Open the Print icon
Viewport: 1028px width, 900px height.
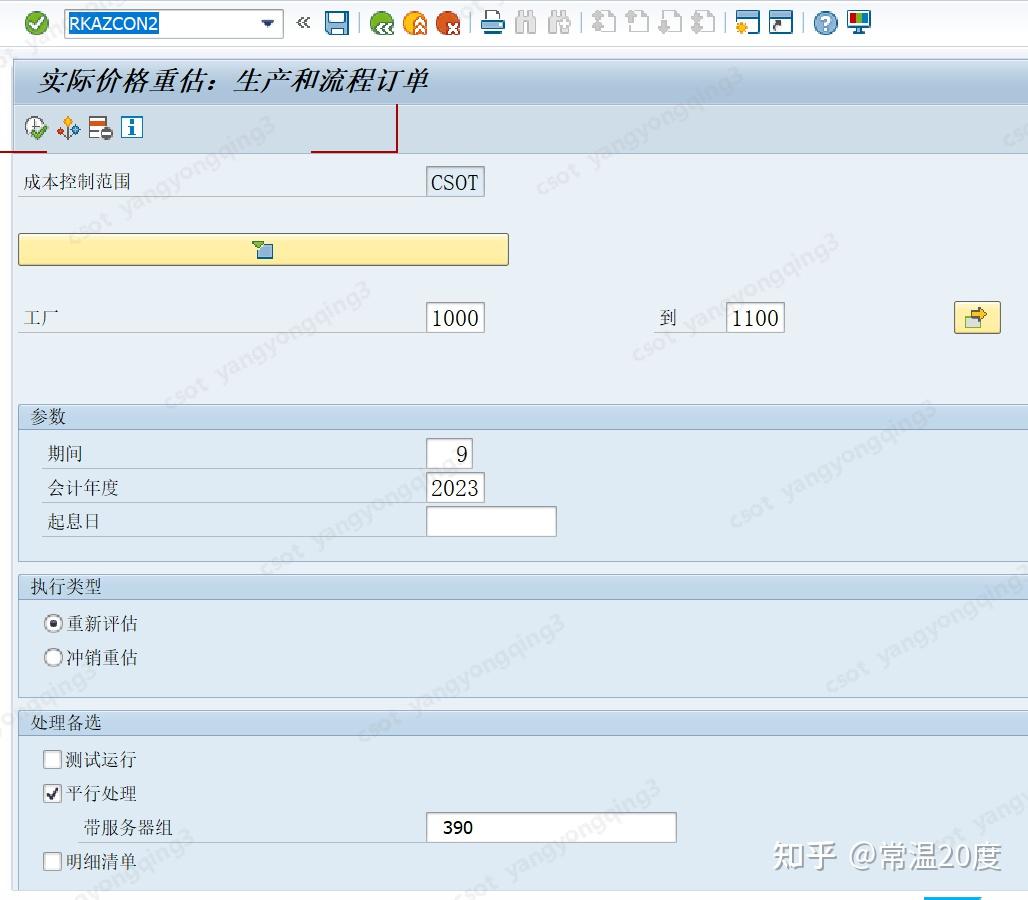point(492,23)
